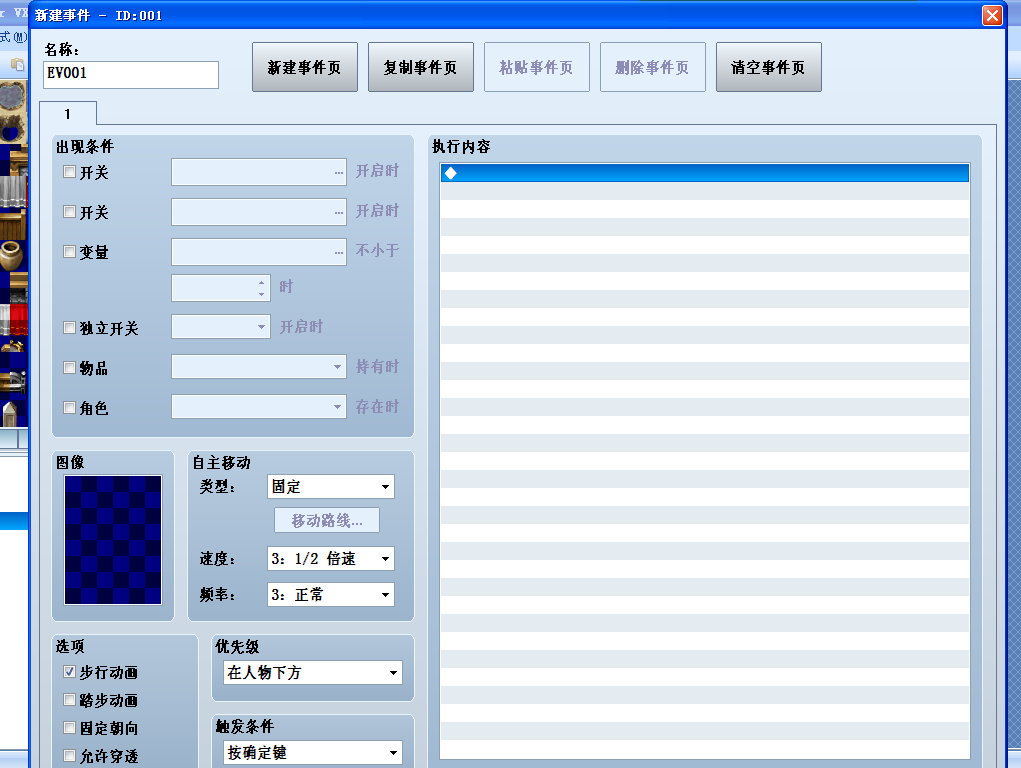Enable the second 开关 condition checkbox
Image resolution: width=1021 pixels, height=768 pixels.
pos(70,212)
